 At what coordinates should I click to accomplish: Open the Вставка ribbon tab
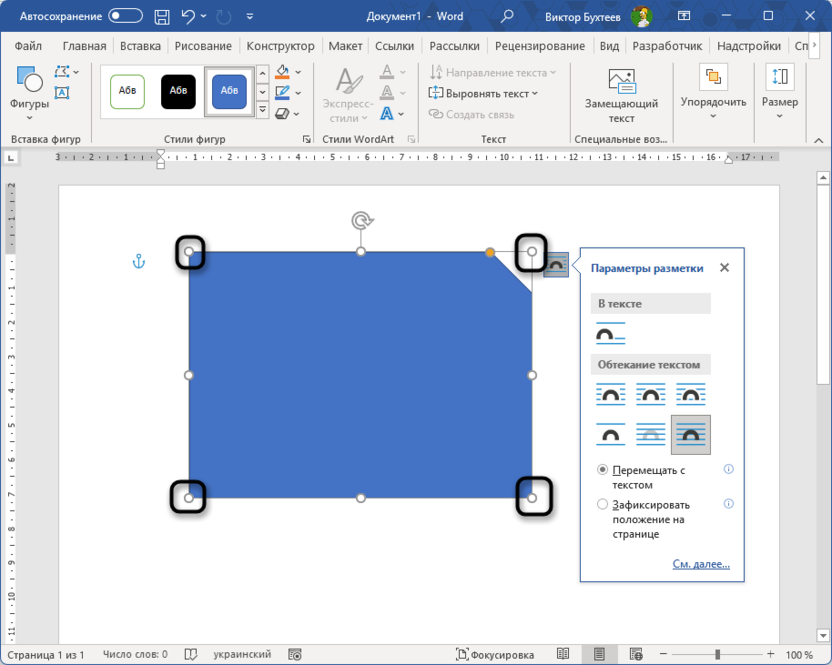tap(140, 46)
